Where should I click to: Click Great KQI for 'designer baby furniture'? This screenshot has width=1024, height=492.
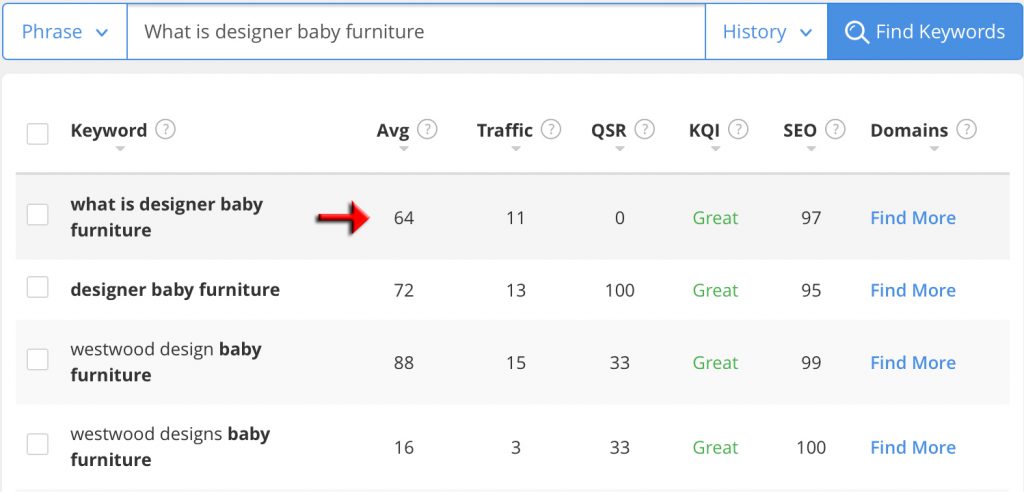click(716, 290)
